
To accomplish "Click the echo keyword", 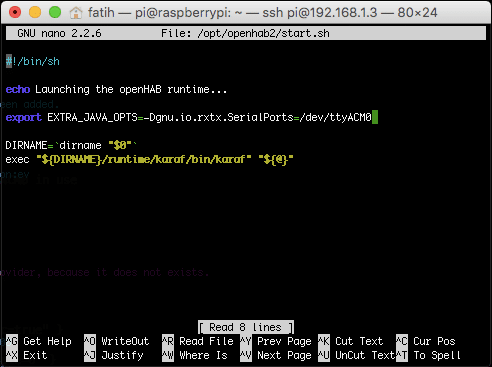I will (x=18, y=89).
